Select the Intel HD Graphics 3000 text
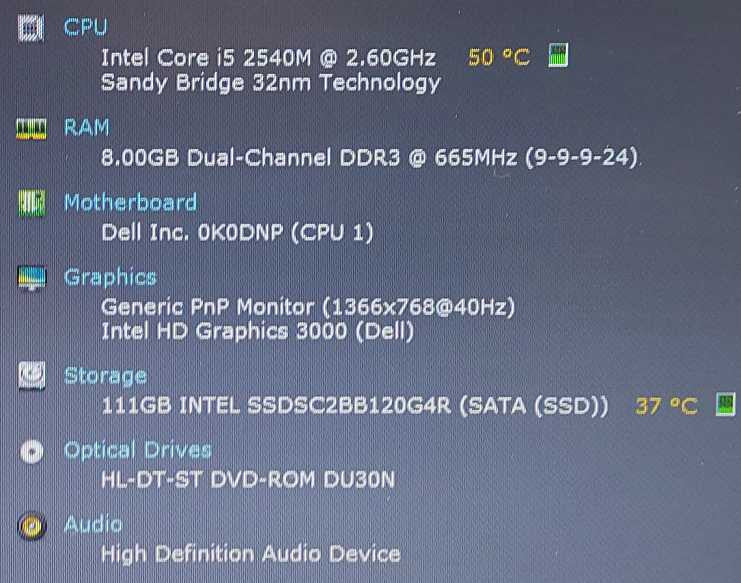 tap(224, 331)
